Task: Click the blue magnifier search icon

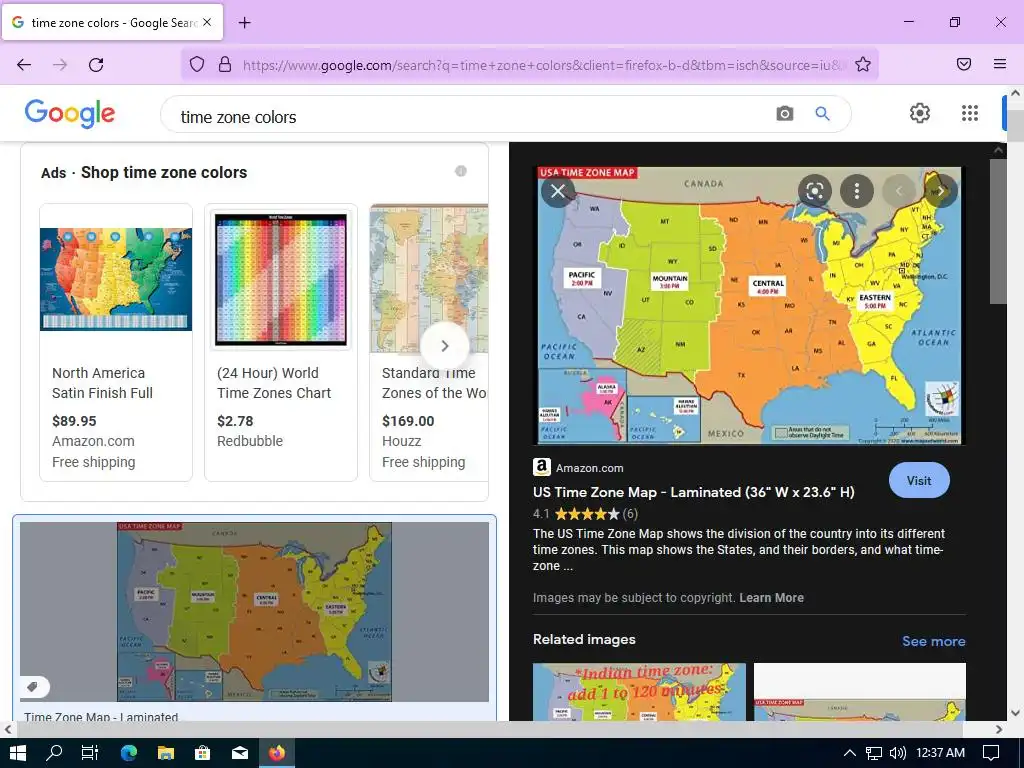Action: [823, 114]
